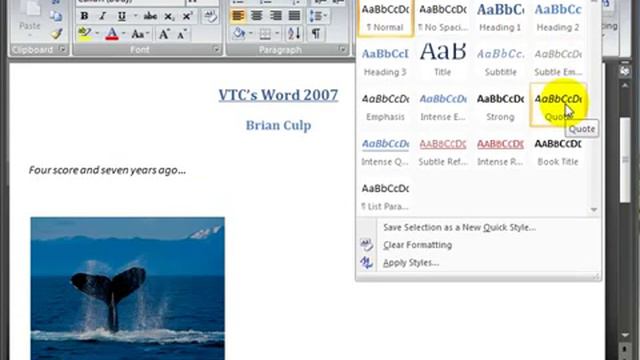Open the Font dialog box launcher
The width and height of the screenshot is (640, 360).
click(216, 50)
